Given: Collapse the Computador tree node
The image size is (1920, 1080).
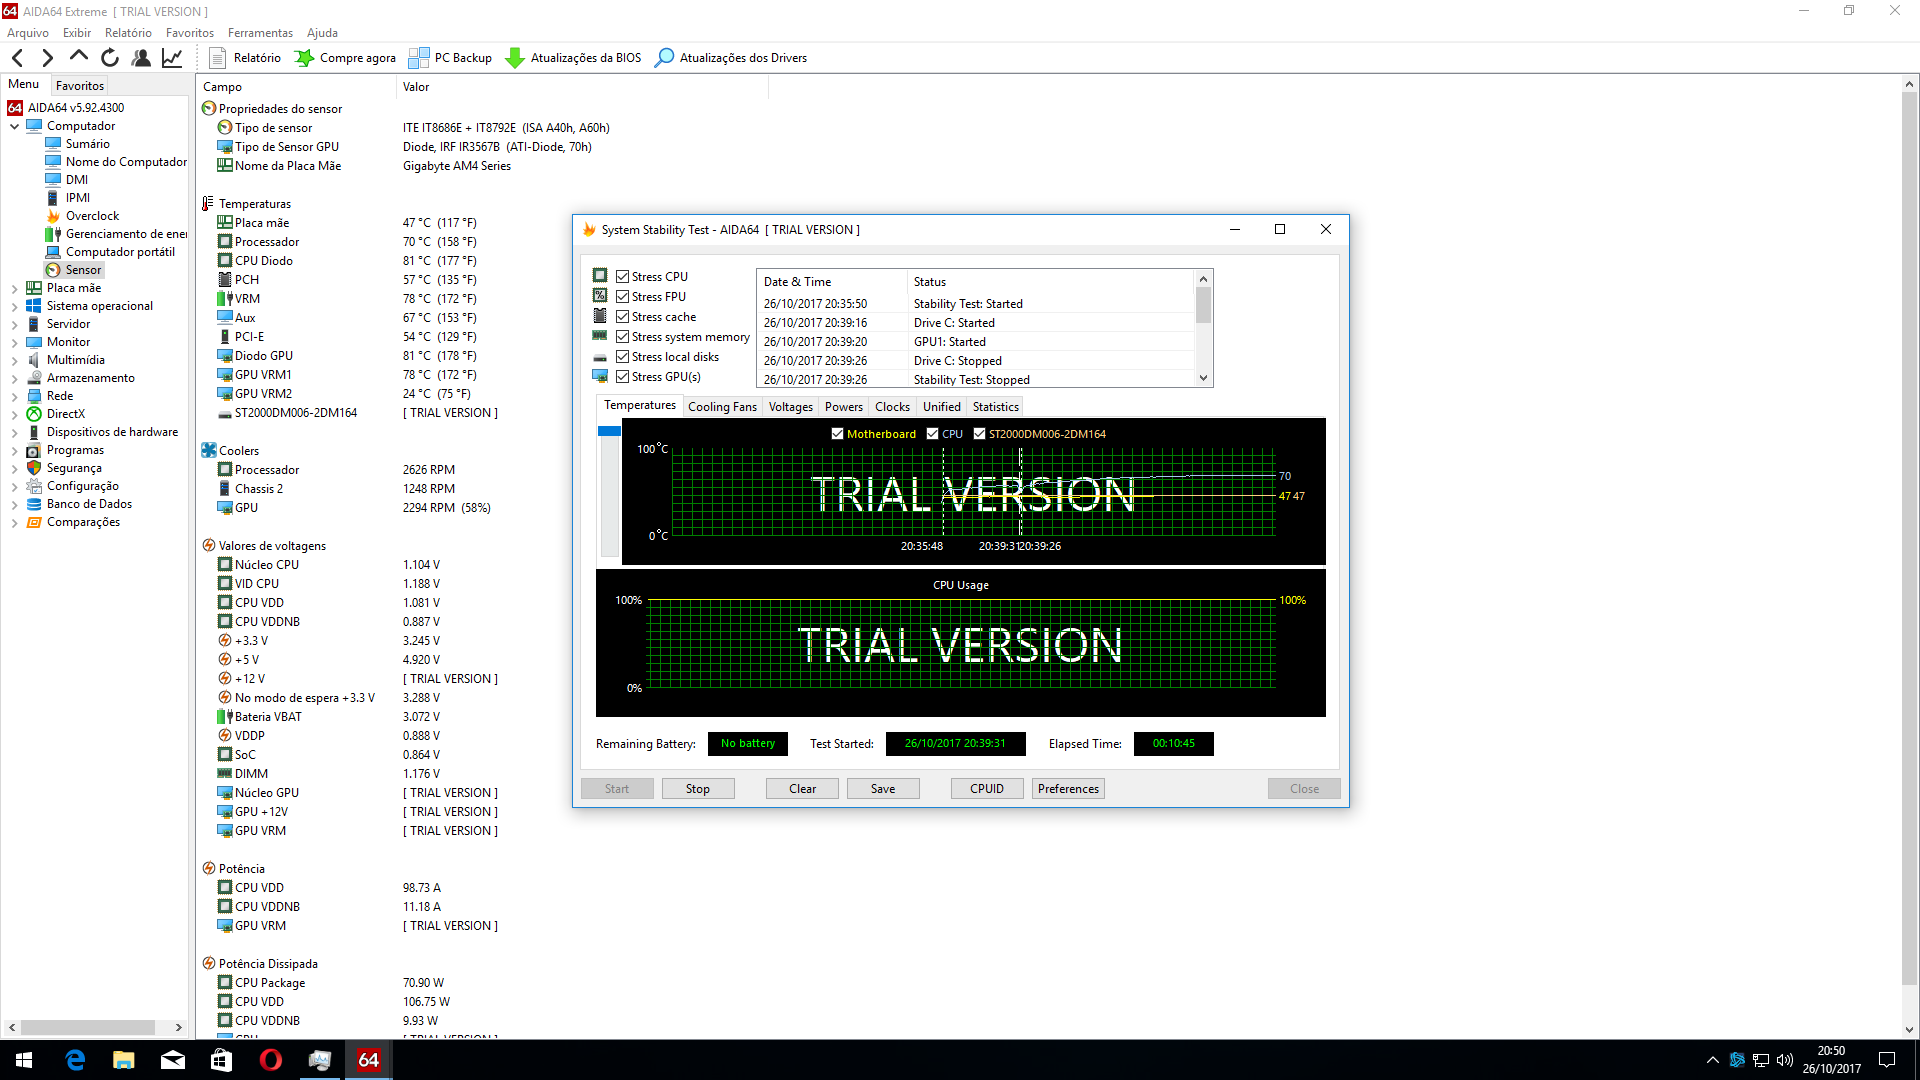Looking at the screenshot, I should tap(15, 126).
